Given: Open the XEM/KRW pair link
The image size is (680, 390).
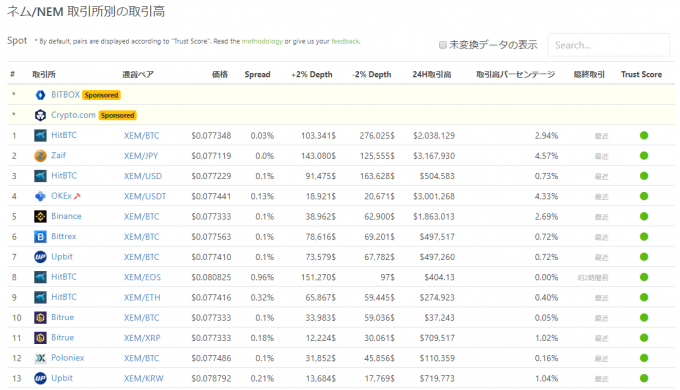Looking at the screenshot, I should click(144, 378).
